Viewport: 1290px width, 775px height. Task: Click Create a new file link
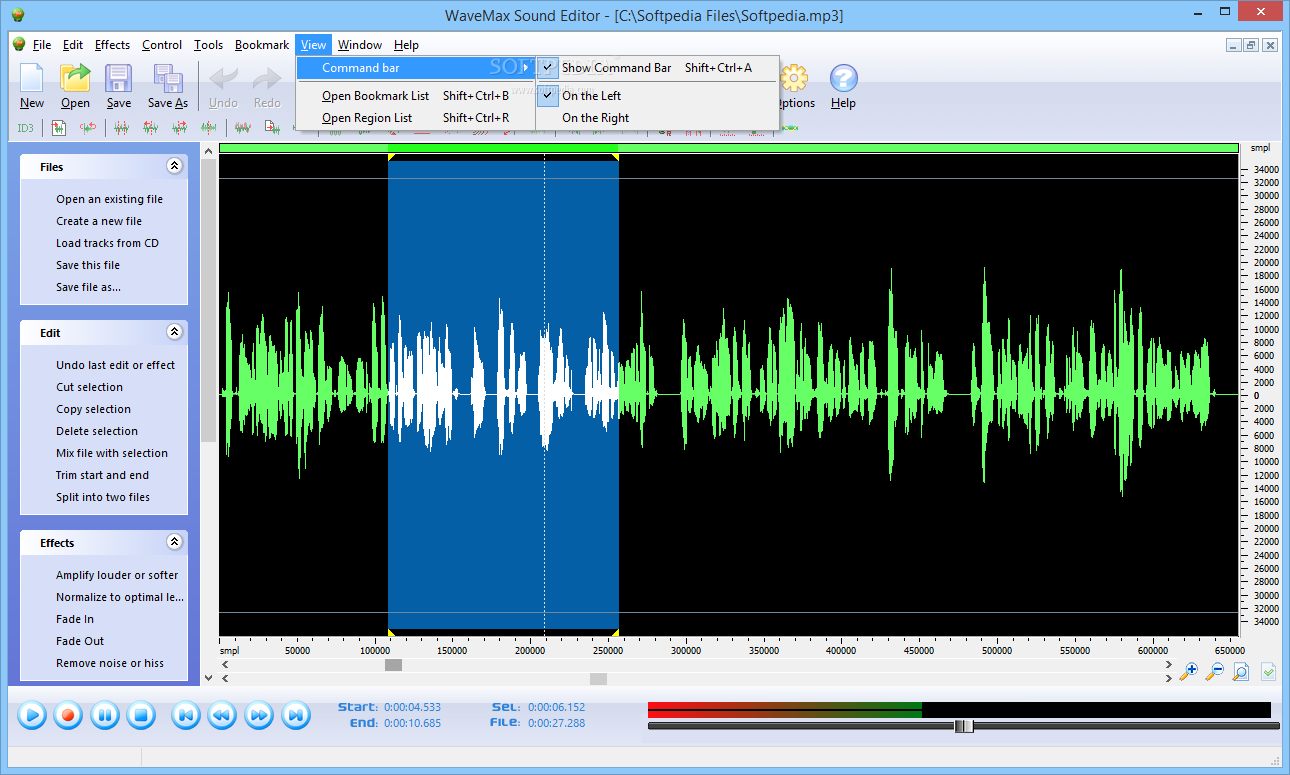pyautogui.click(x=99, y=221)
